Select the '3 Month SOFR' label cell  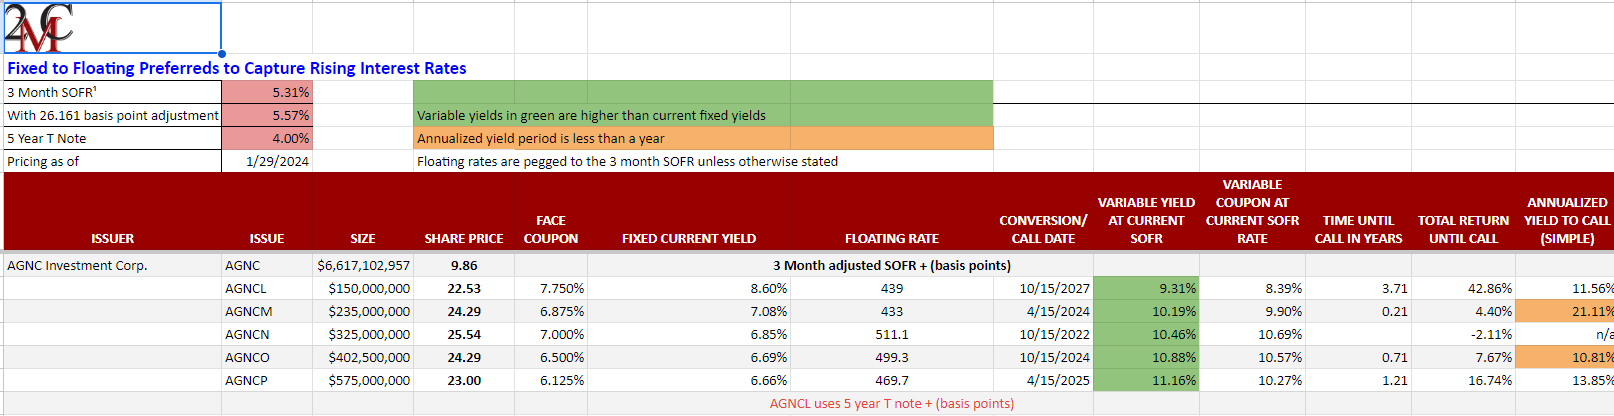click(x=113, y=92)
